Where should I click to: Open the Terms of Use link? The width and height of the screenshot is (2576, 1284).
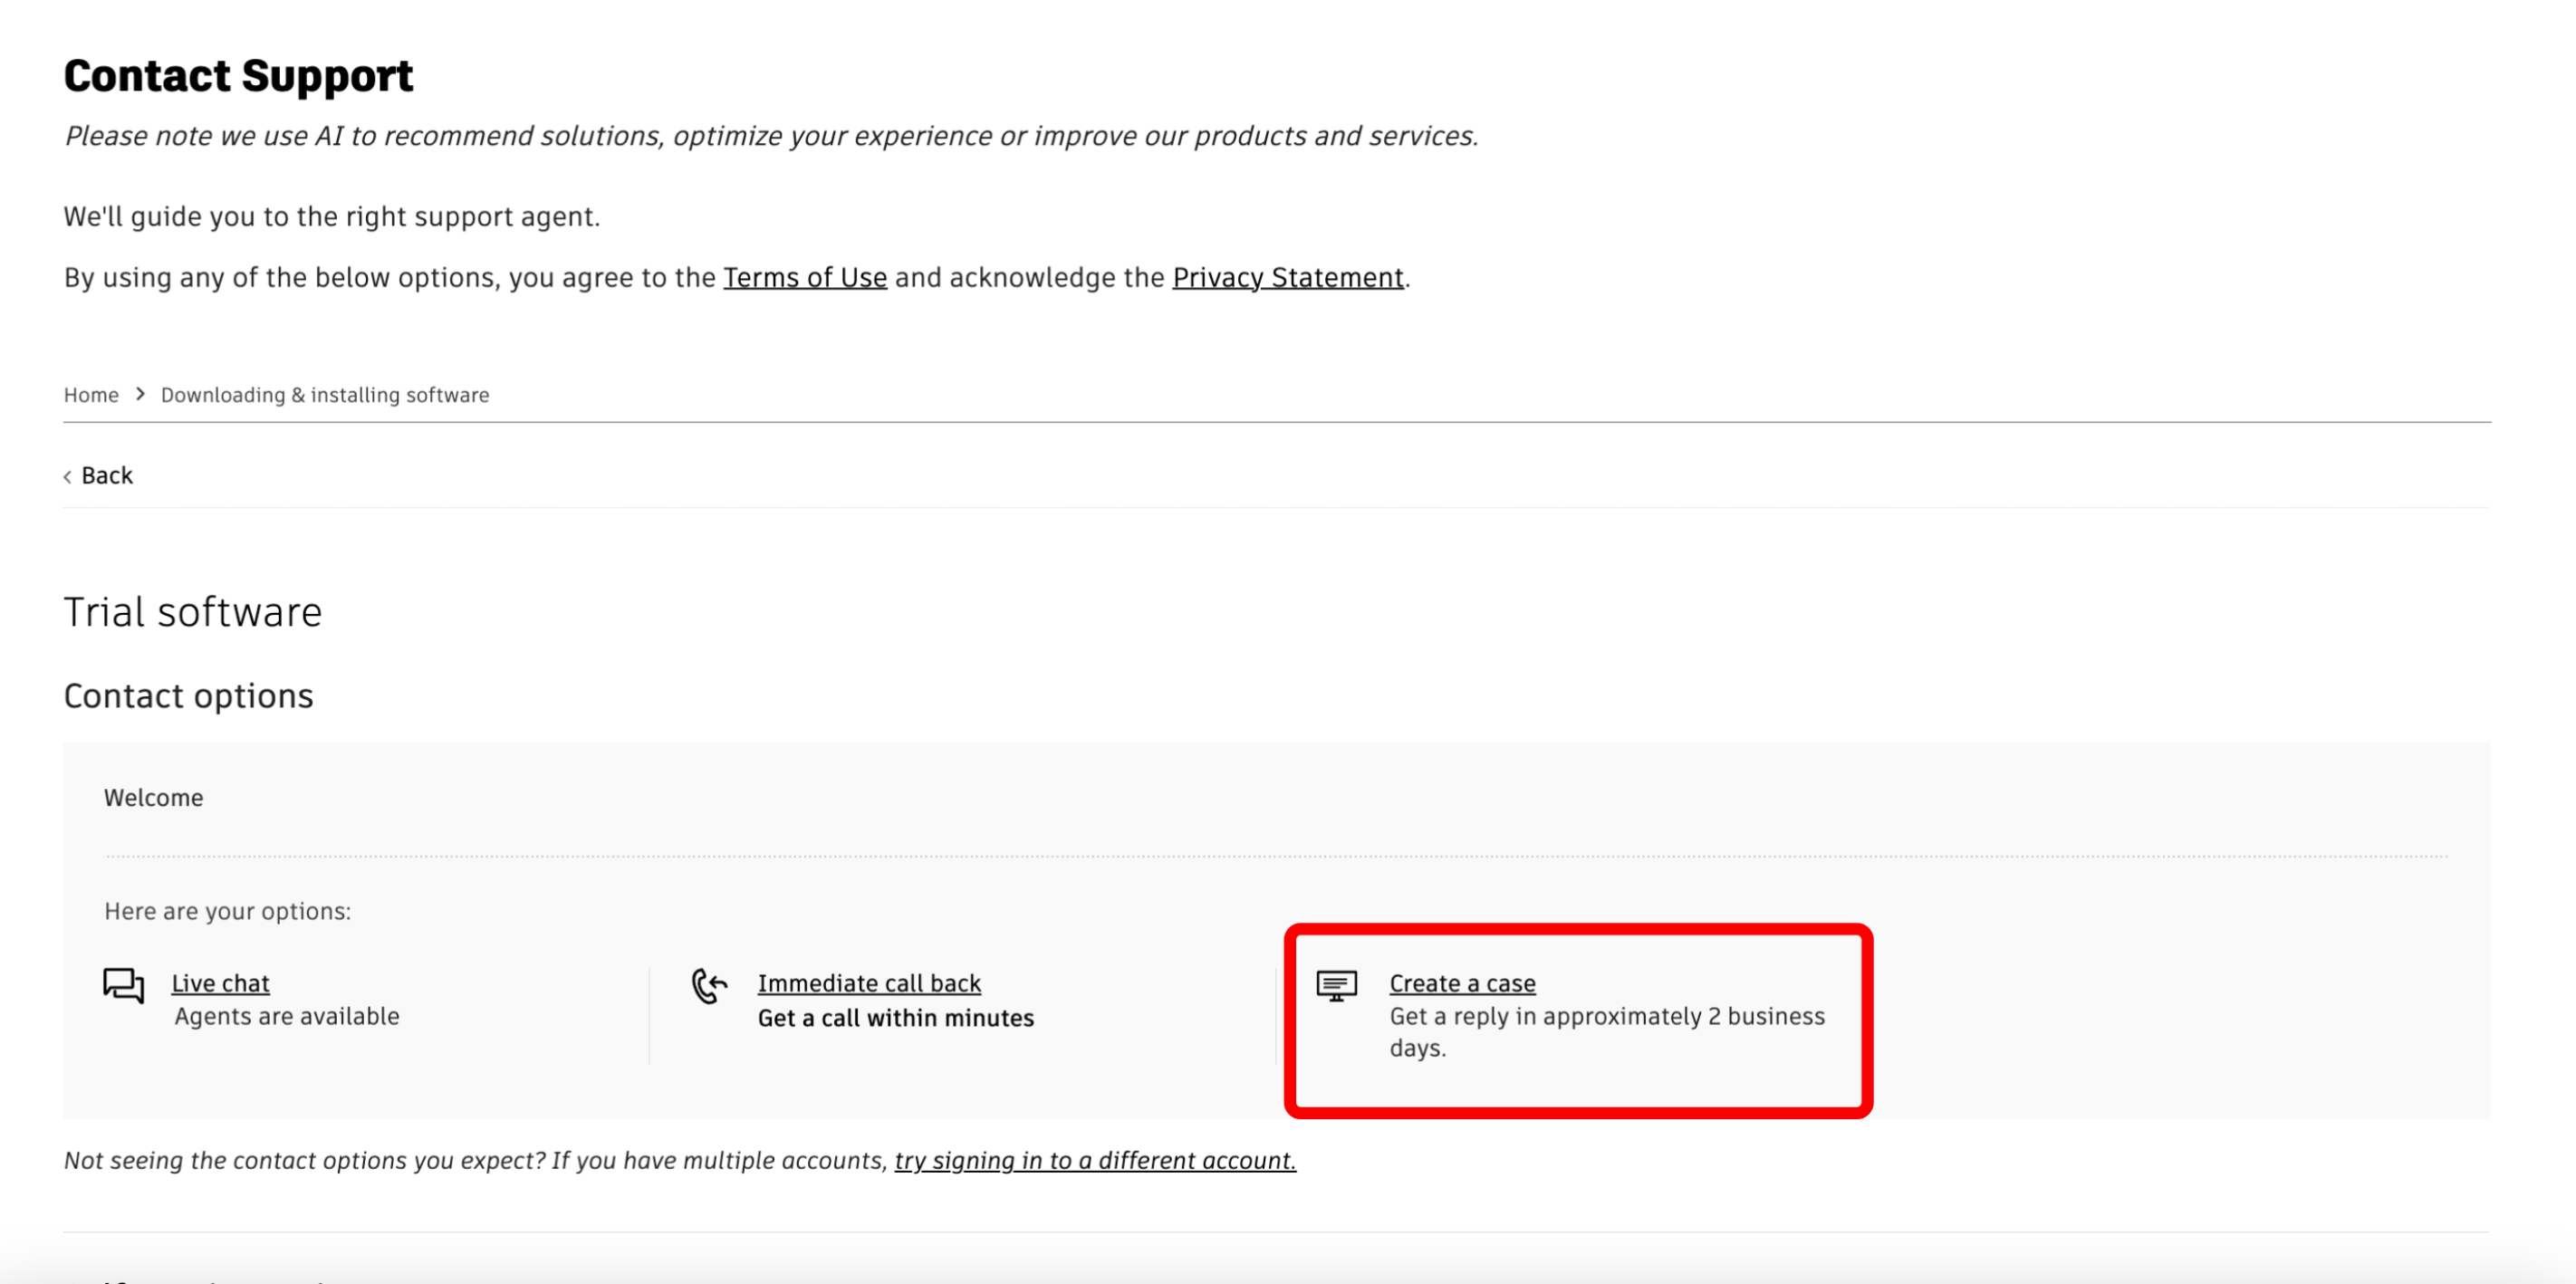click(x=804, y=277)
